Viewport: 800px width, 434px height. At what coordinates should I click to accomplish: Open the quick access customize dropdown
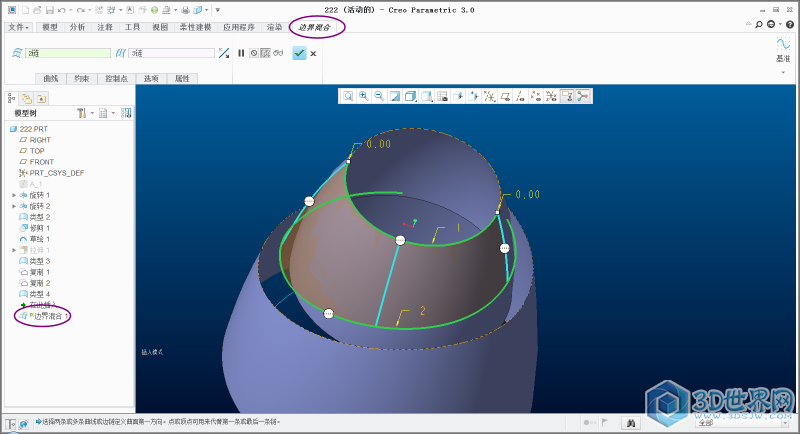pyautogui.click(x=217, y=10)
